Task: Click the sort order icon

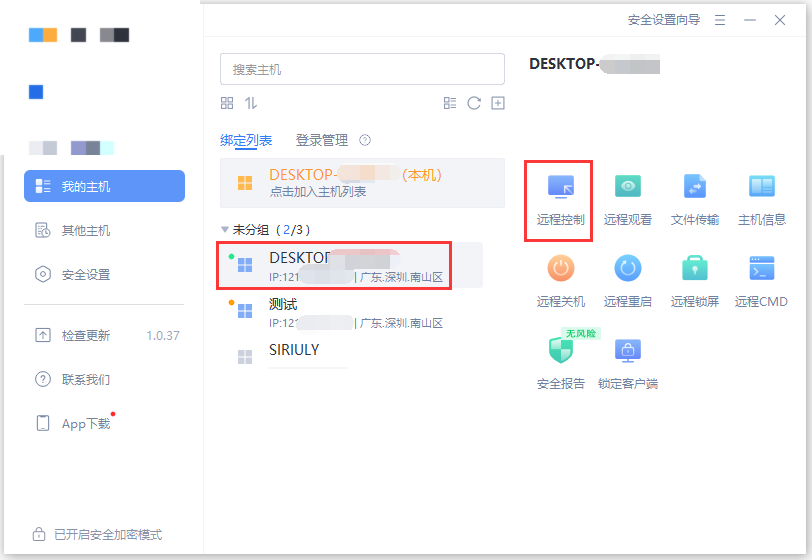Action: pyautogui.click(x=251, y=103)
